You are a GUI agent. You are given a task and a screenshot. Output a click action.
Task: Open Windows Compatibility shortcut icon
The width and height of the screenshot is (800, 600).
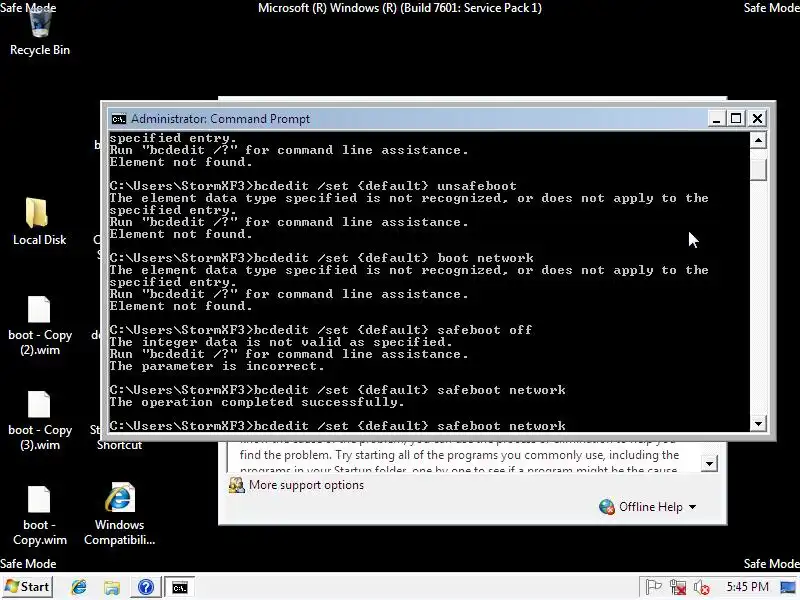119,514
